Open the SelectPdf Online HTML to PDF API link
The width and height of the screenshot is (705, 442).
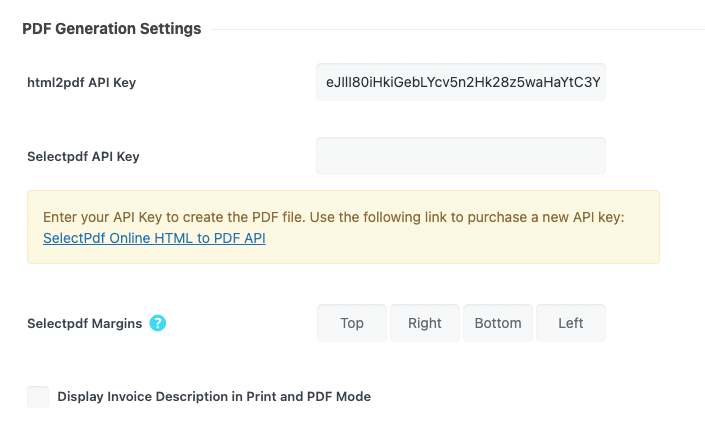(154, 239)
